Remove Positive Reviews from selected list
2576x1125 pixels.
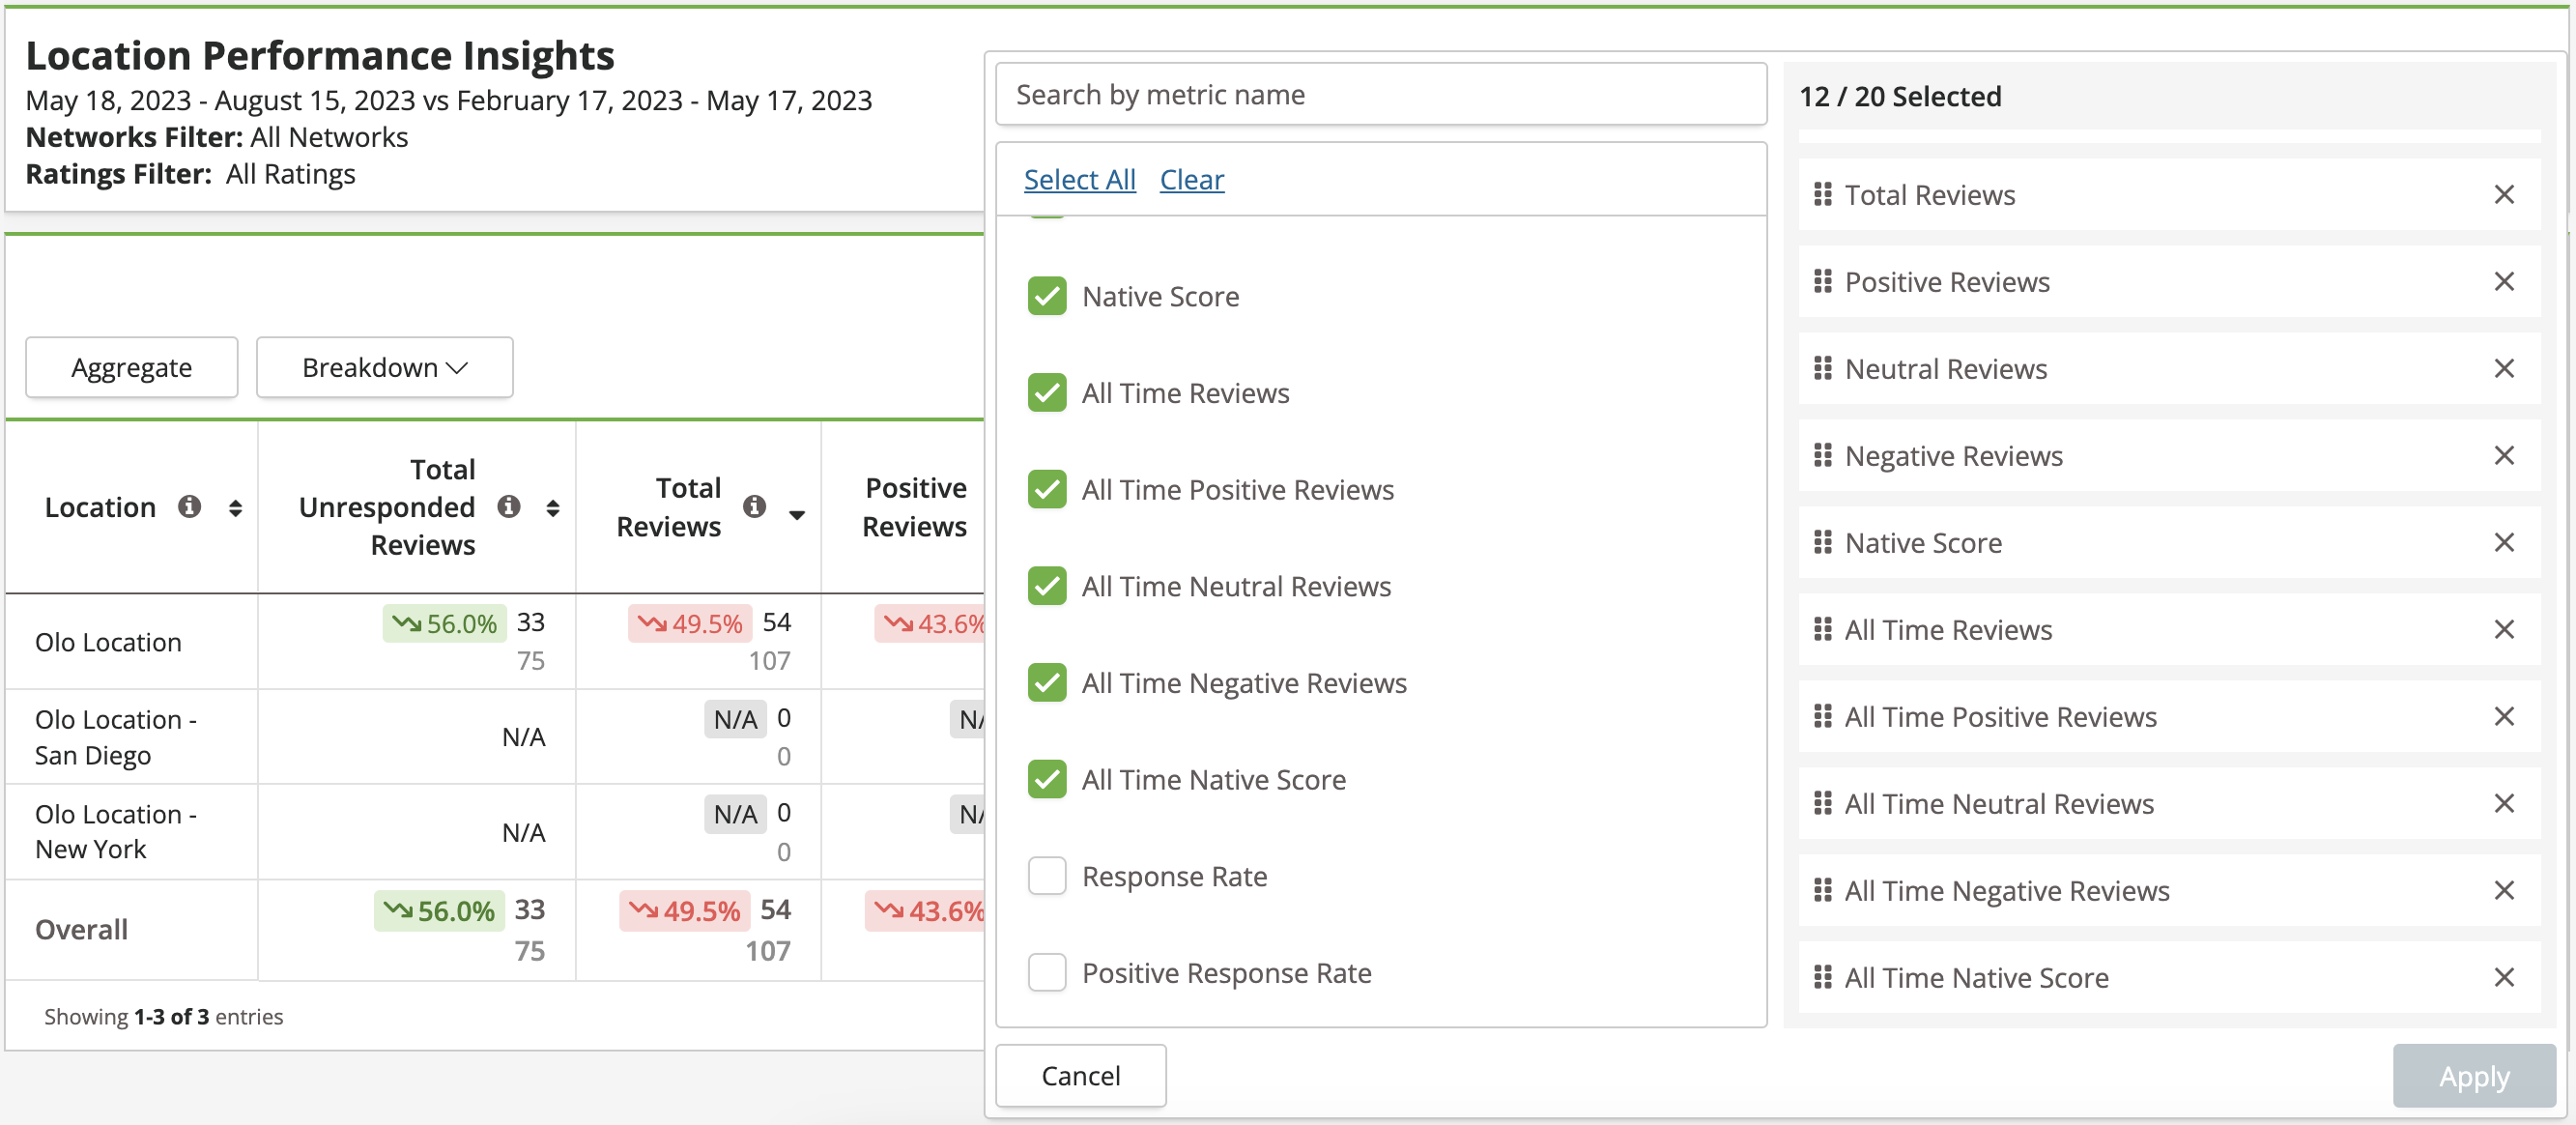(2503, 281)
